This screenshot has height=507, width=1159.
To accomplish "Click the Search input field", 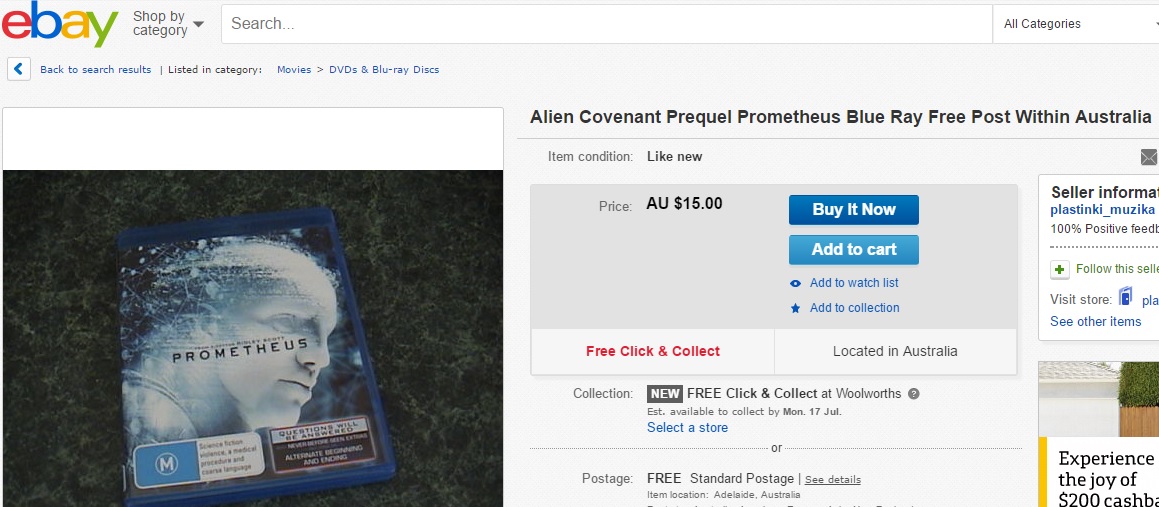I will (606, 24).
